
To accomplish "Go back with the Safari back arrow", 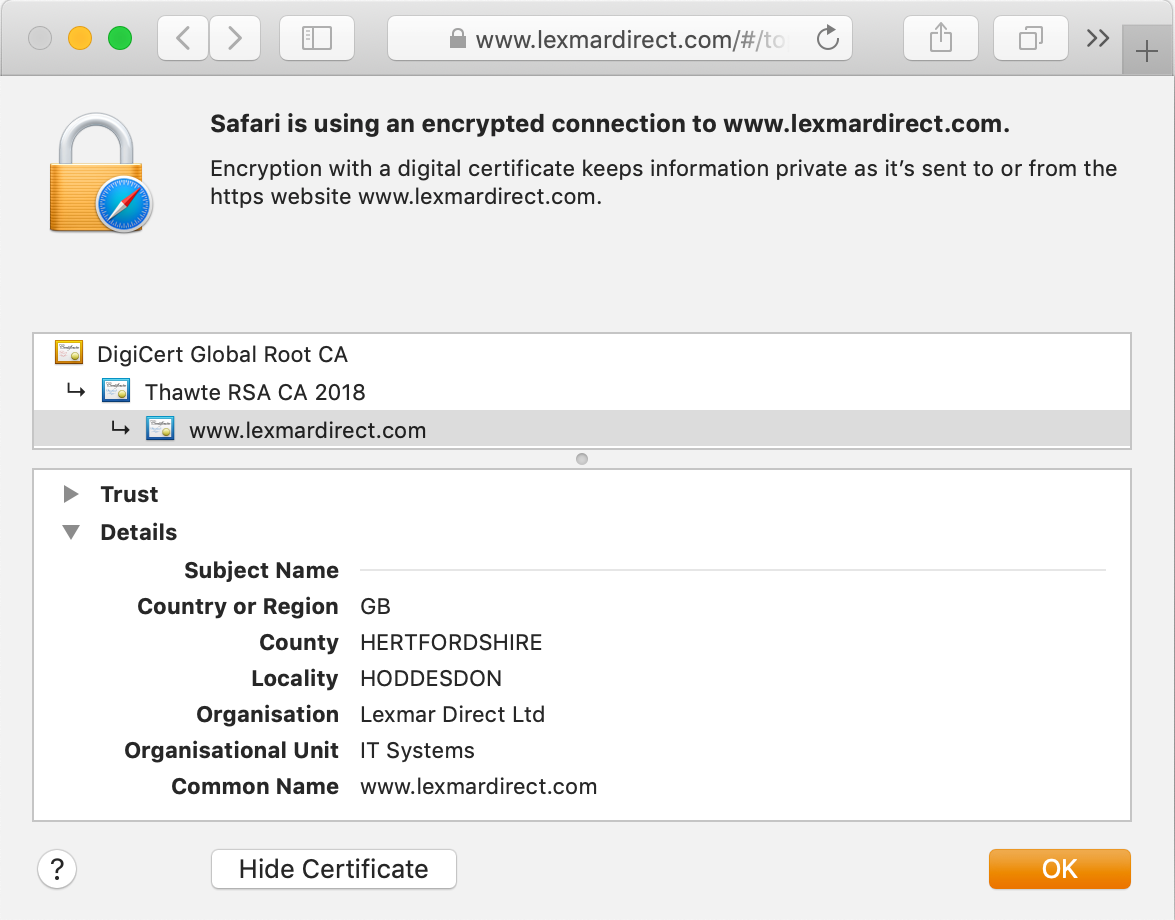I will (x=183, y=38).
